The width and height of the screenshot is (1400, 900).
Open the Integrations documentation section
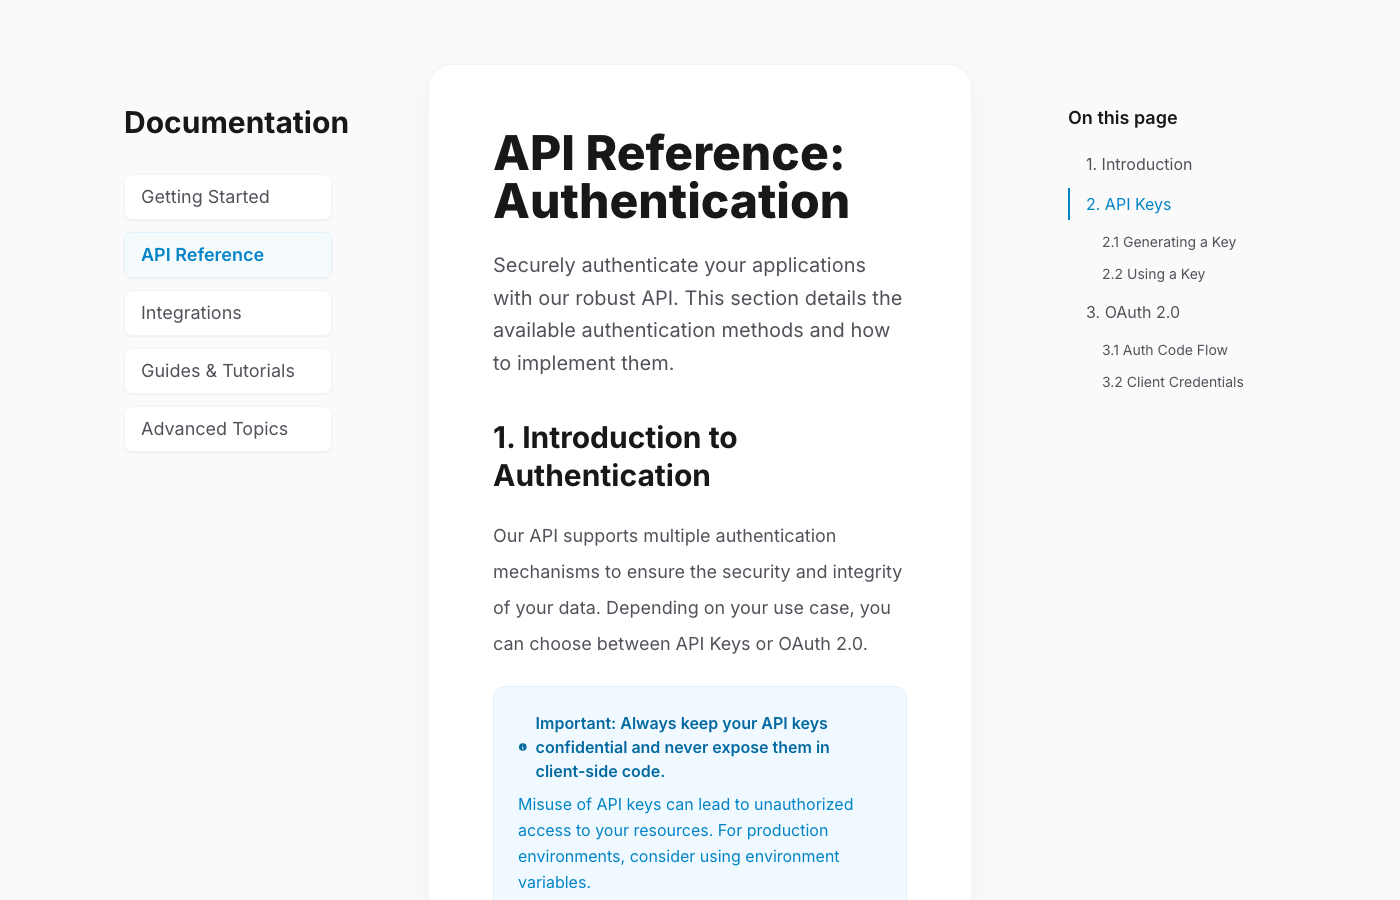pyautogui.click(x=227, y=313)
